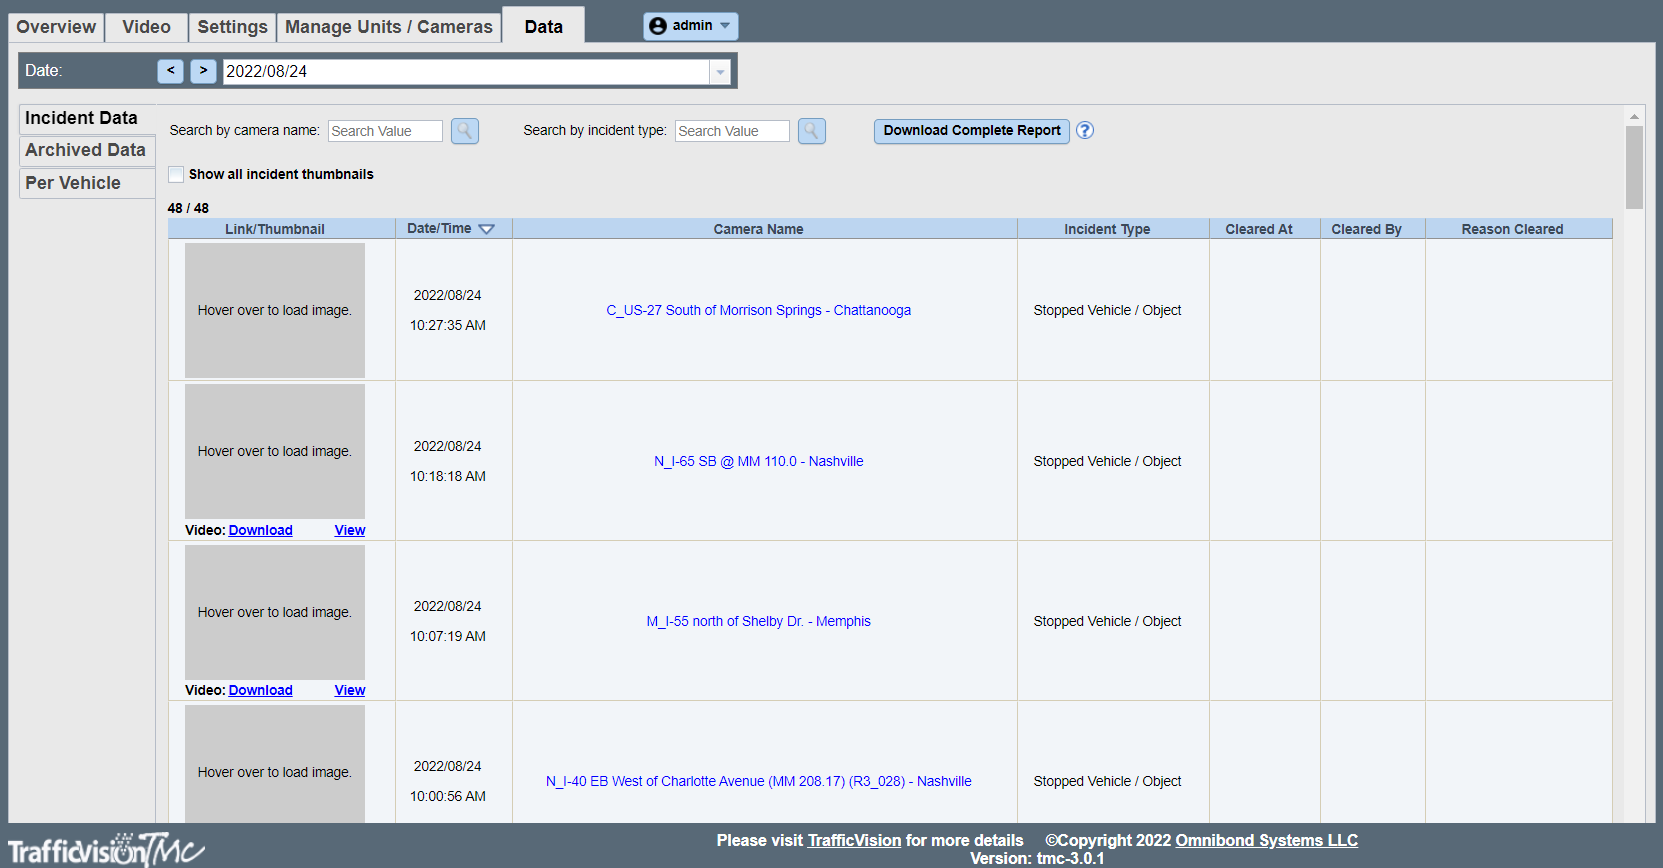Enable Show all incident thumbnails checkbox
This screenshot has height=868, width=1663.
coord(176,174)
